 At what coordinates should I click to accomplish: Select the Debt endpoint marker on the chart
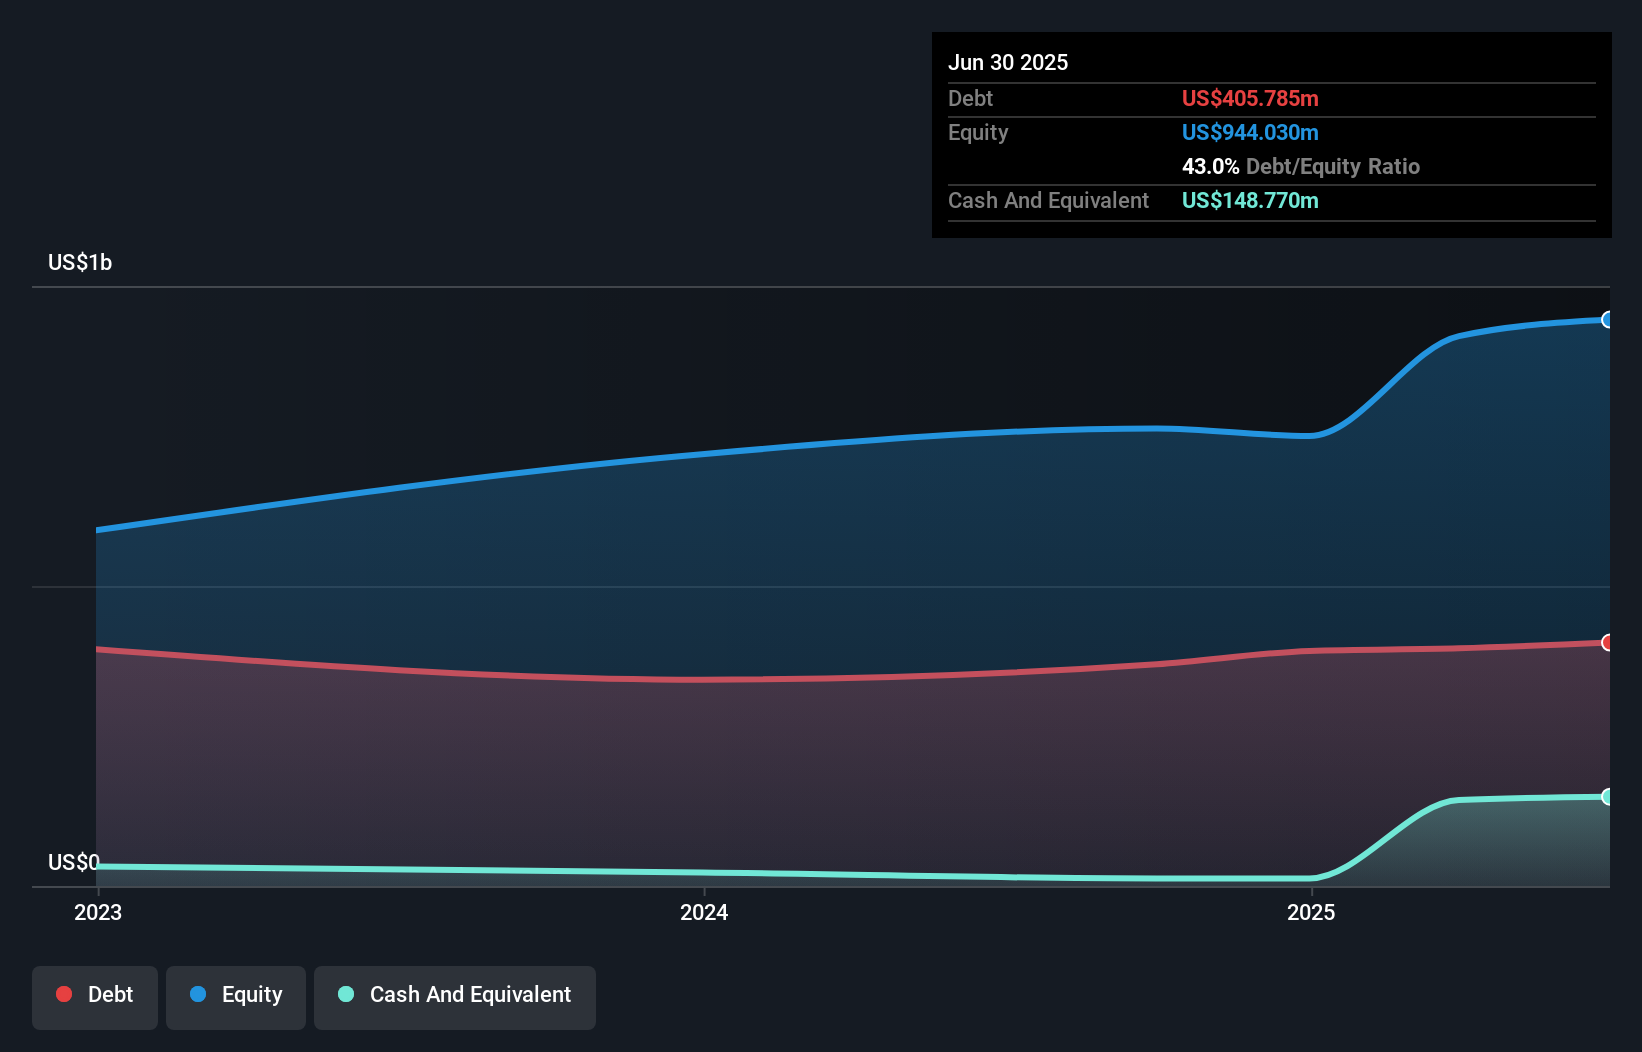[1606, 643]
